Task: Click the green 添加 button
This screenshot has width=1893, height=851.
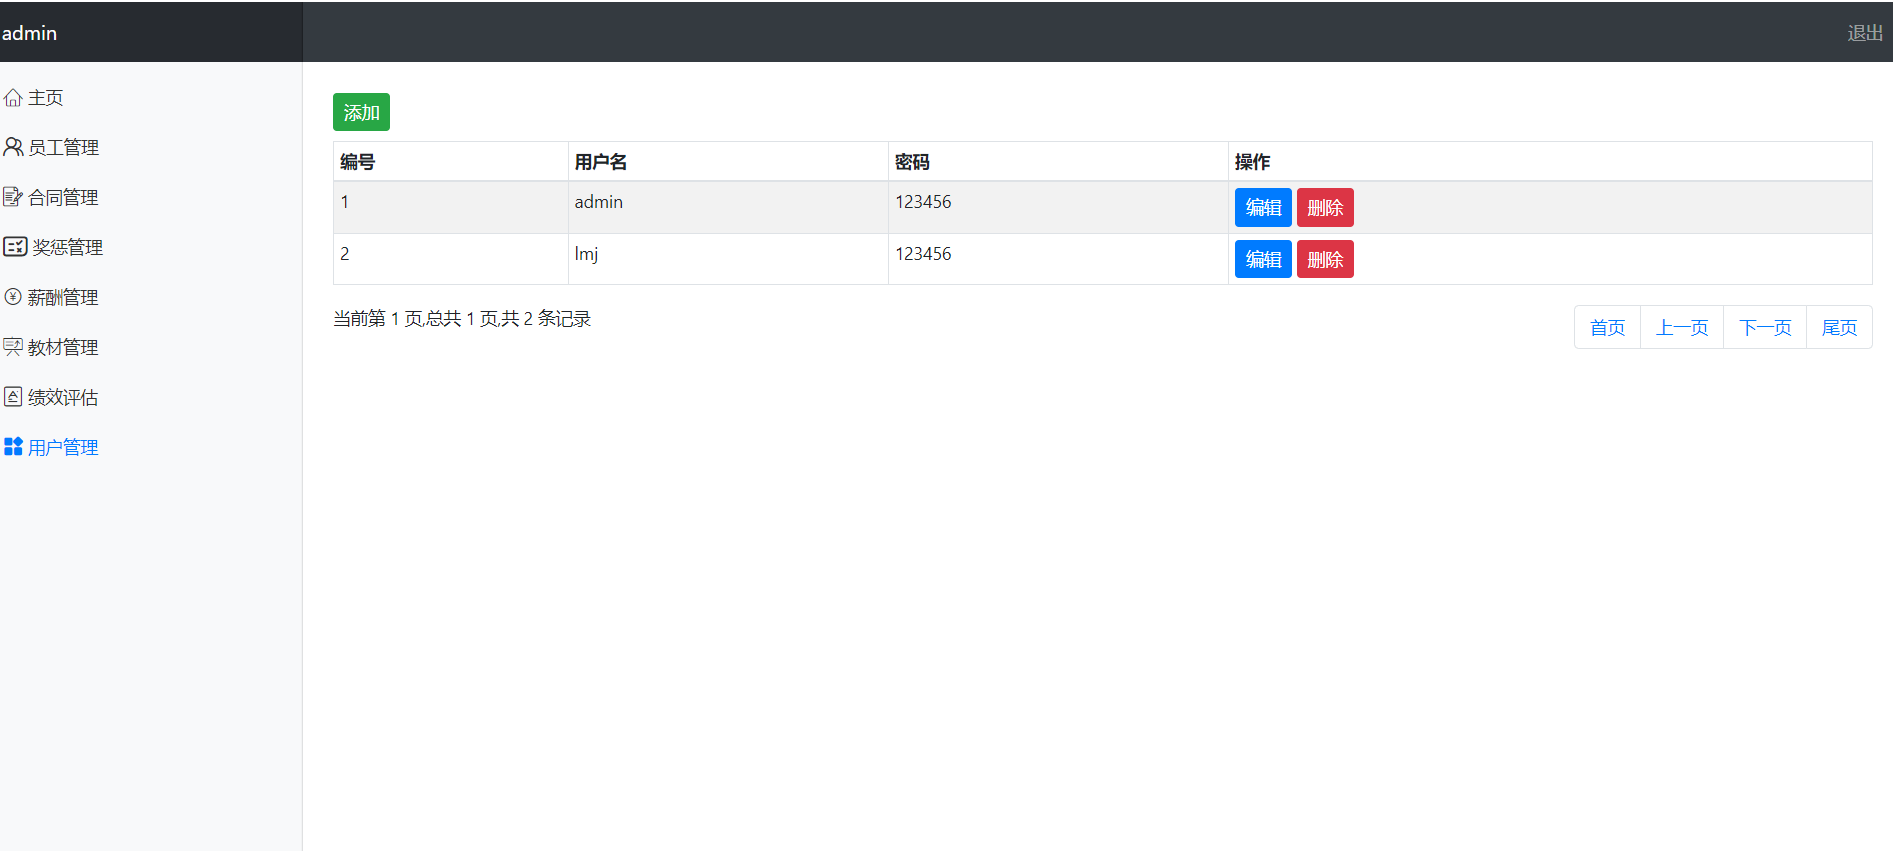Action: click(361, 112)
